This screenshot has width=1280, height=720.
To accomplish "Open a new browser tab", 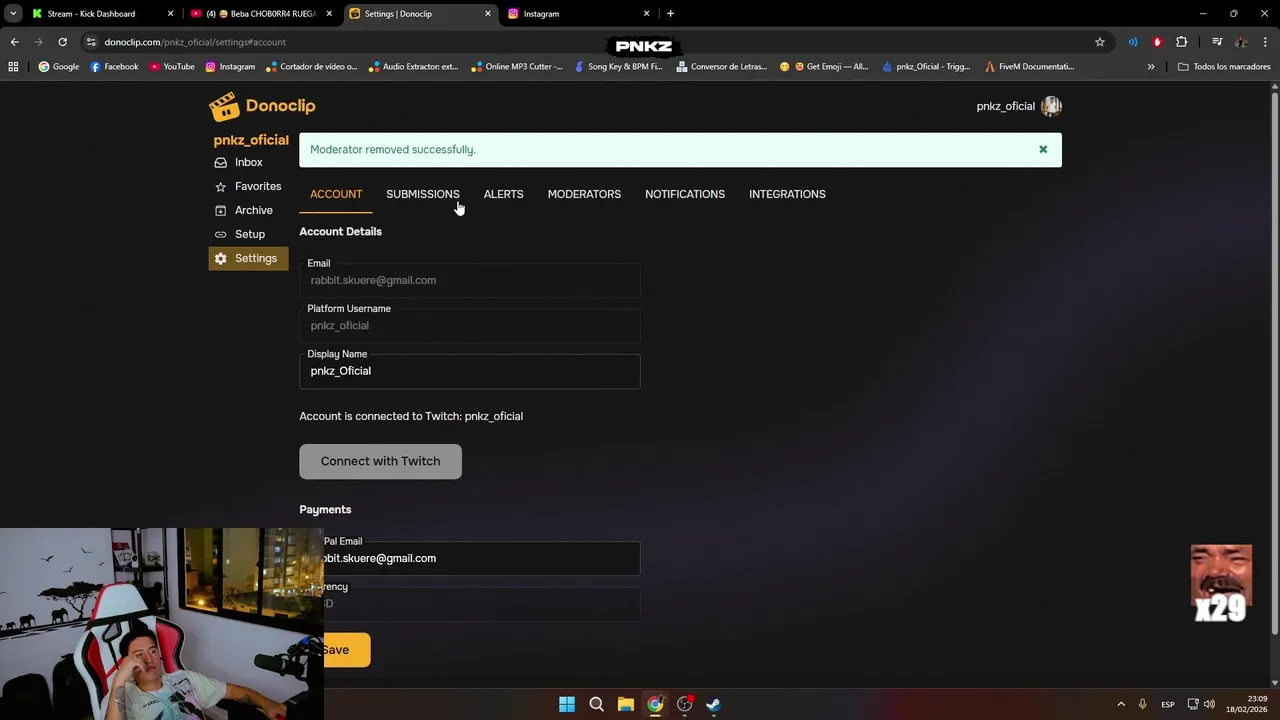I will coord(670,14).
